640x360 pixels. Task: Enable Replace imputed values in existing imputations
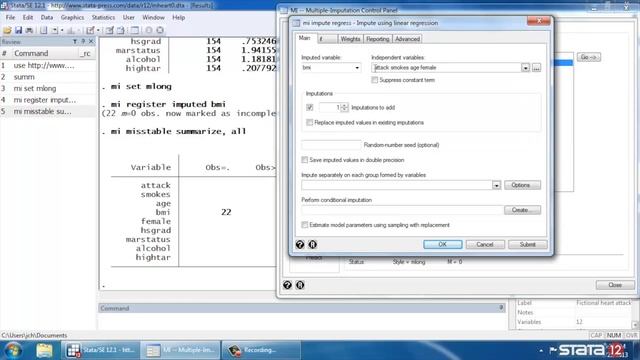click(309, 122)
